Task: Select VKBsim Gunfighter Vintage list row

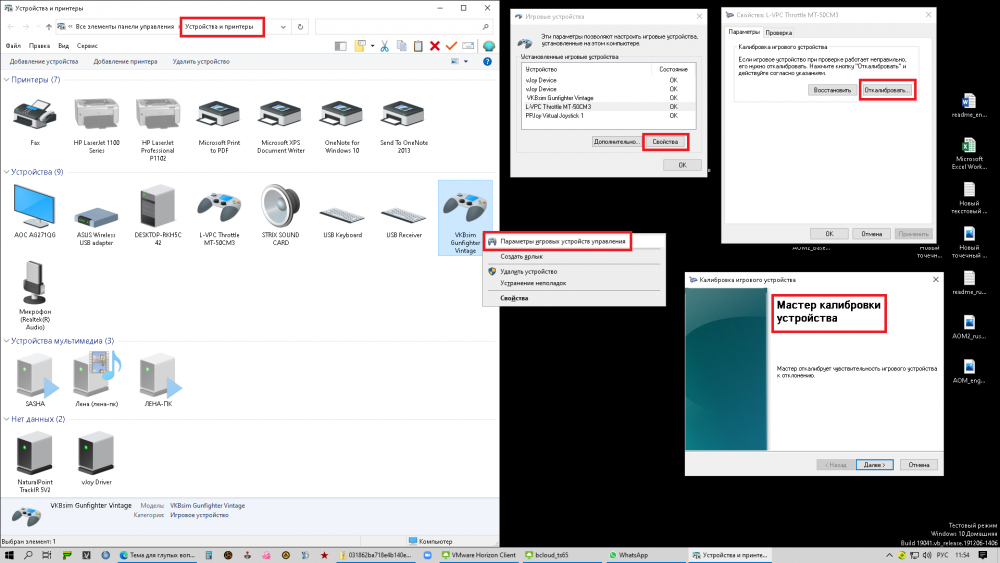Action: 608,98
